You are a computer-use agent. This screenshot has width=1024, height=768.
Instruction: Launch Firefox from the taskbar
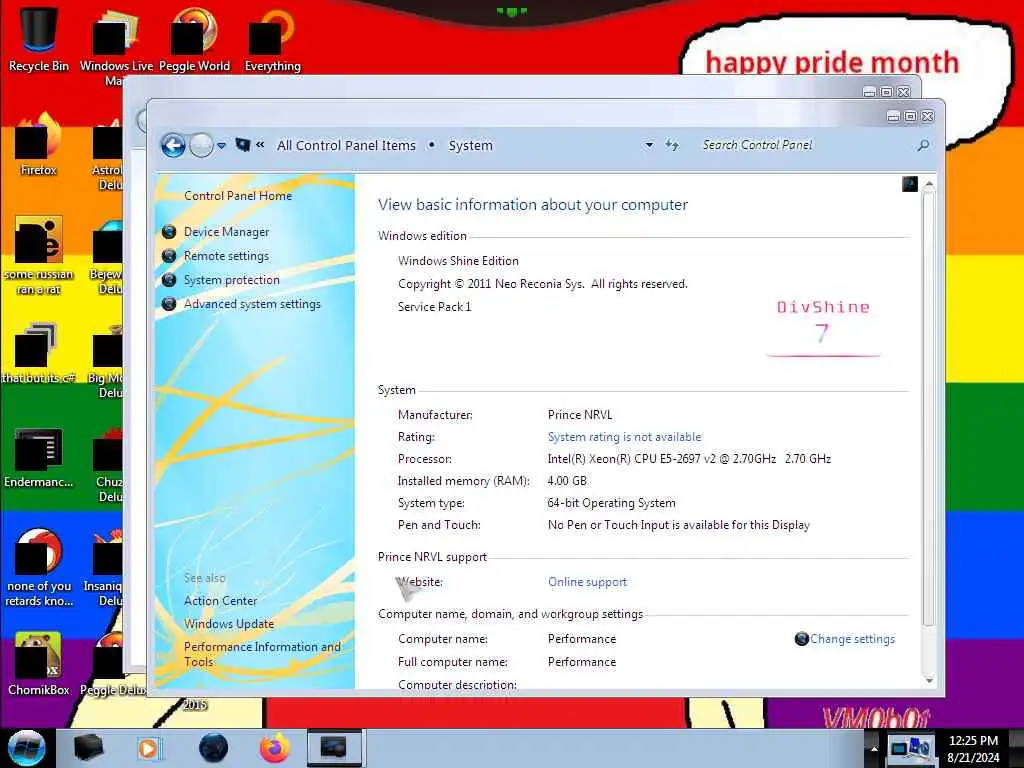(275, 748)
